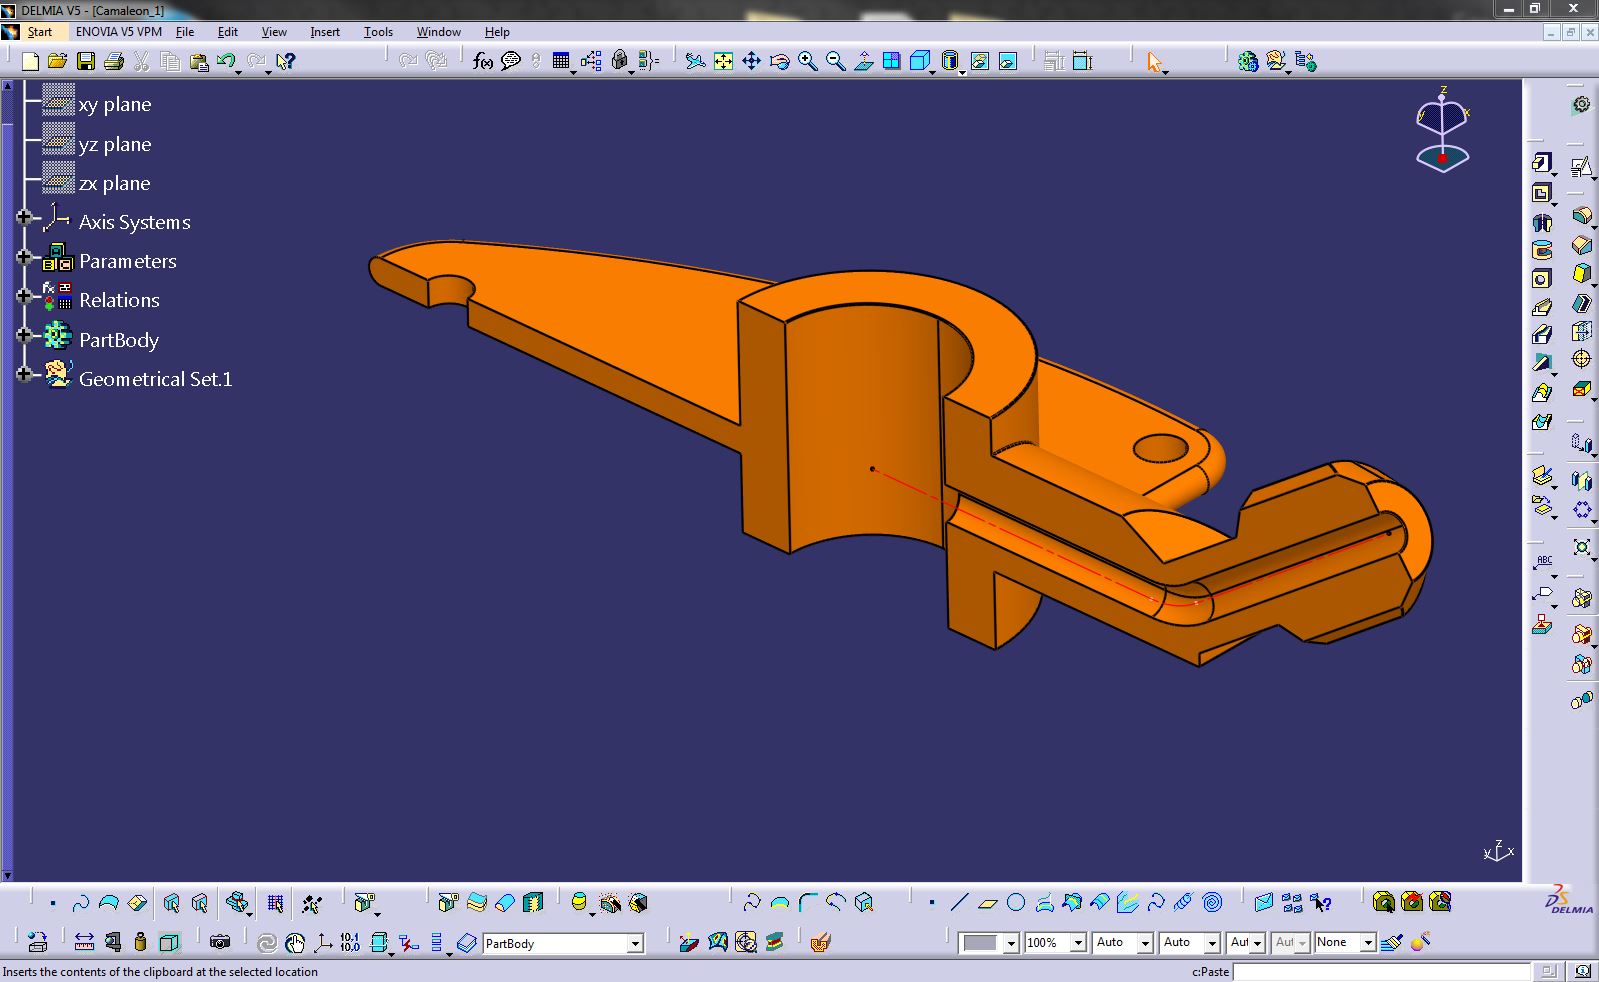The width and height of the screenshot is (1599, 982).
Task: Save the part with the floppy icon
Action: [86, 62]
